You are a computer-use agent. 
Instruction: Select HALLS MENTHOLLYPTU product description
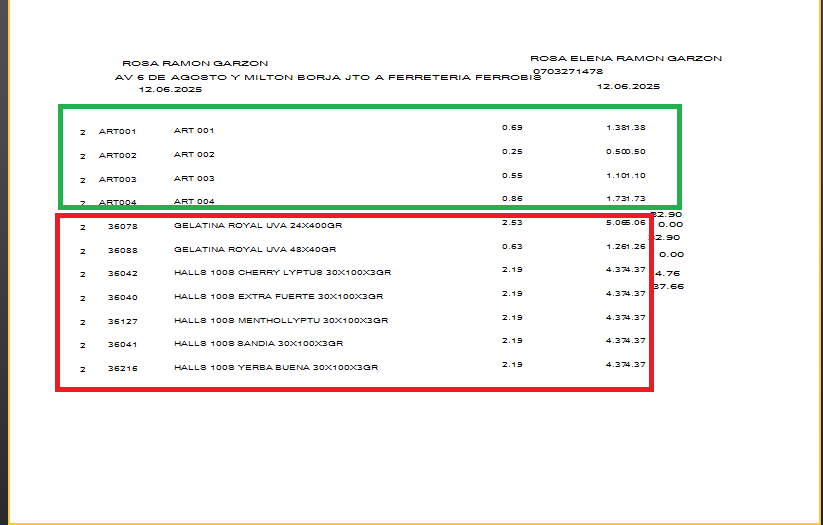[x=280, y=321]
